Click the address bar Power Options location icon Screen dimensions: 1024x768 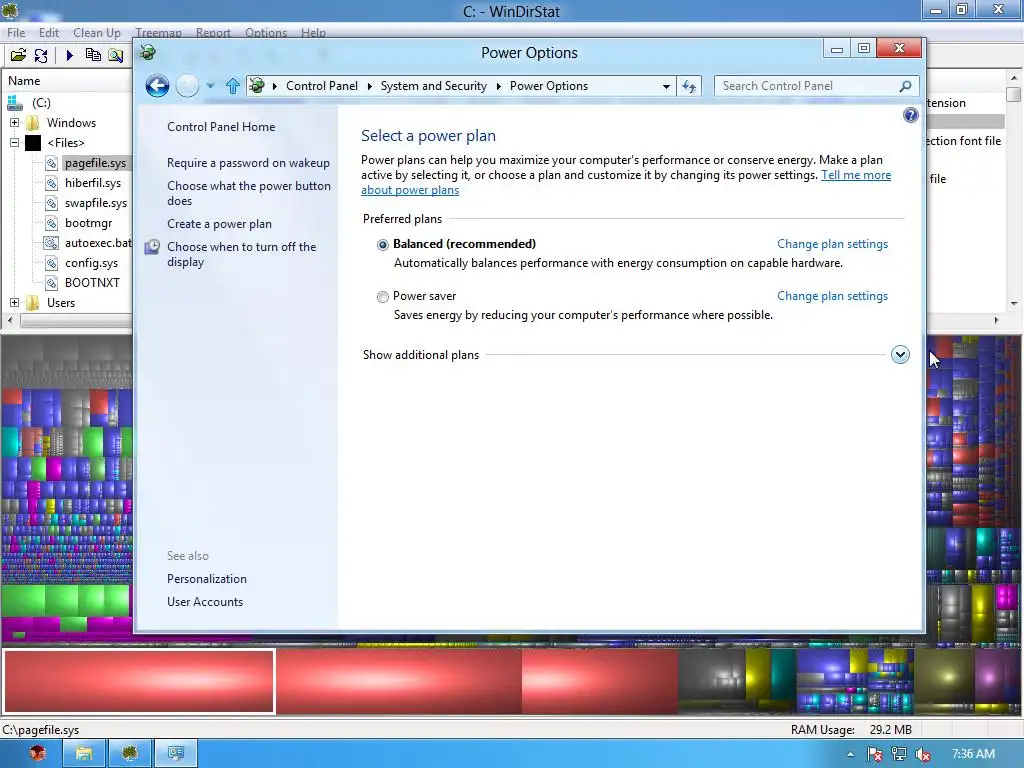[x=257, y=86]
